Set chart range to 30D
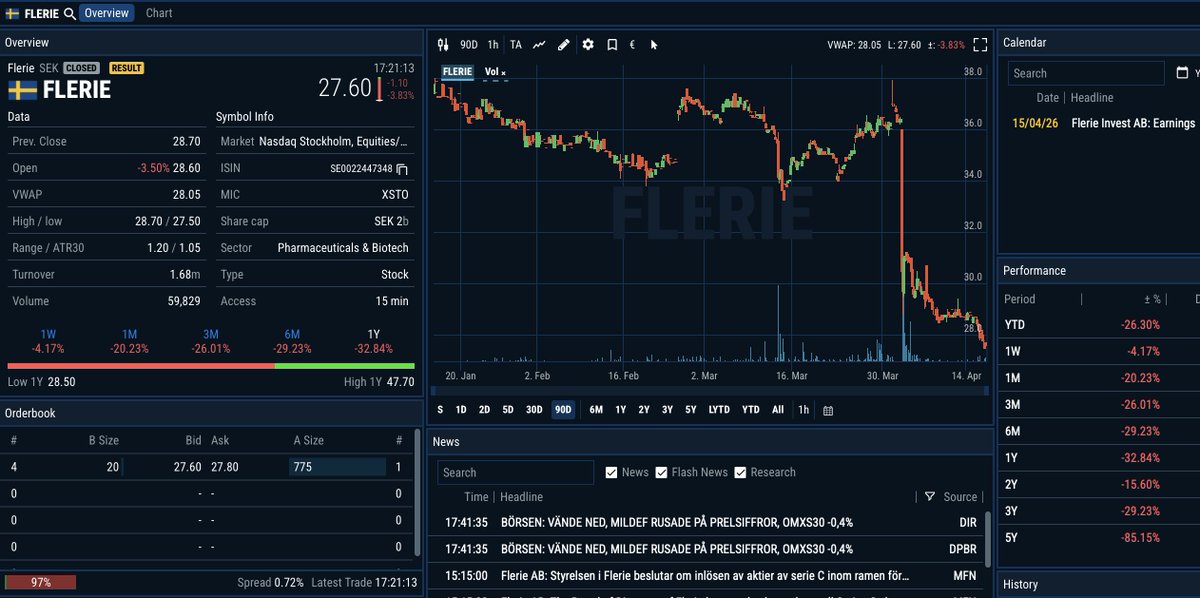The height and width of the screenshot is (598, 1200). (x=534, y=409)
